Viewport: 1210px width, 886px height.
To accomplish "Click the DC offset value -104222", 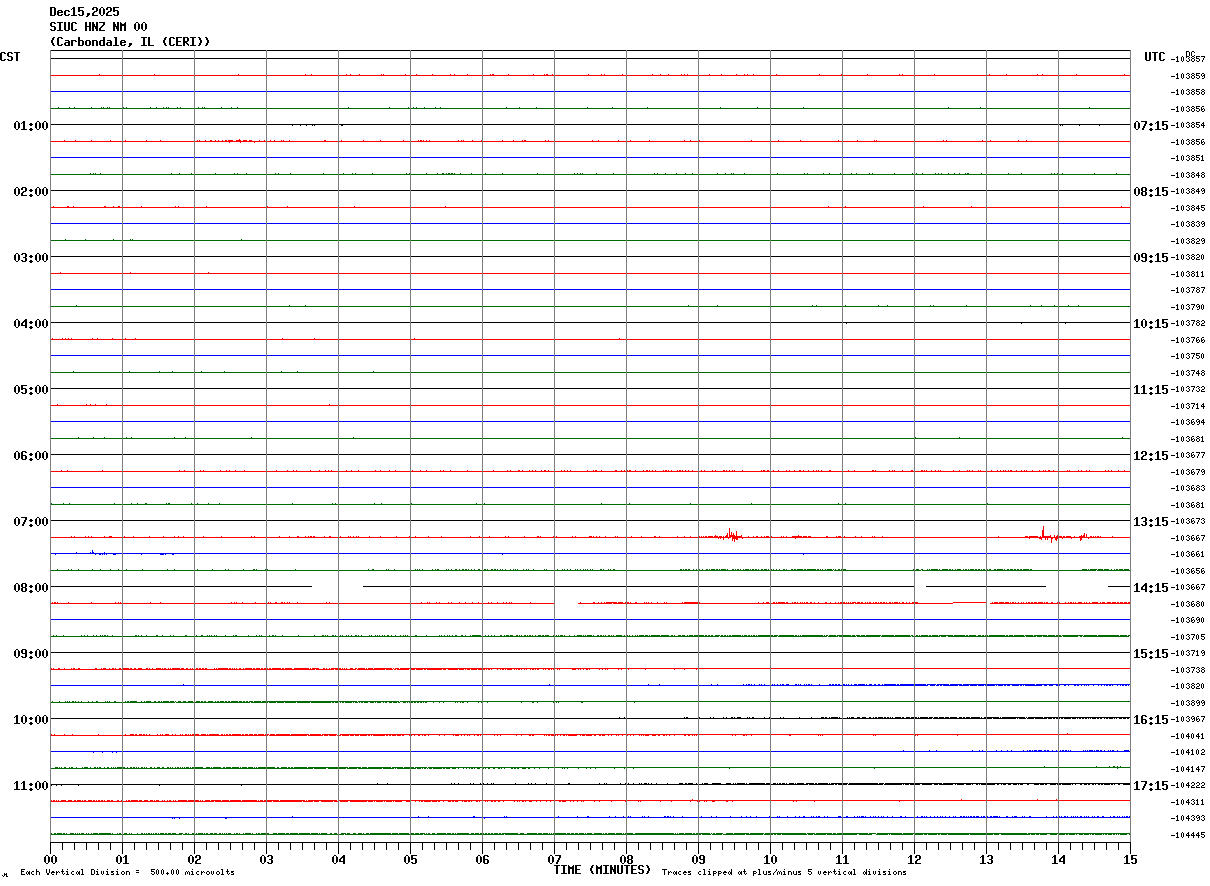I will [1188, 785].
